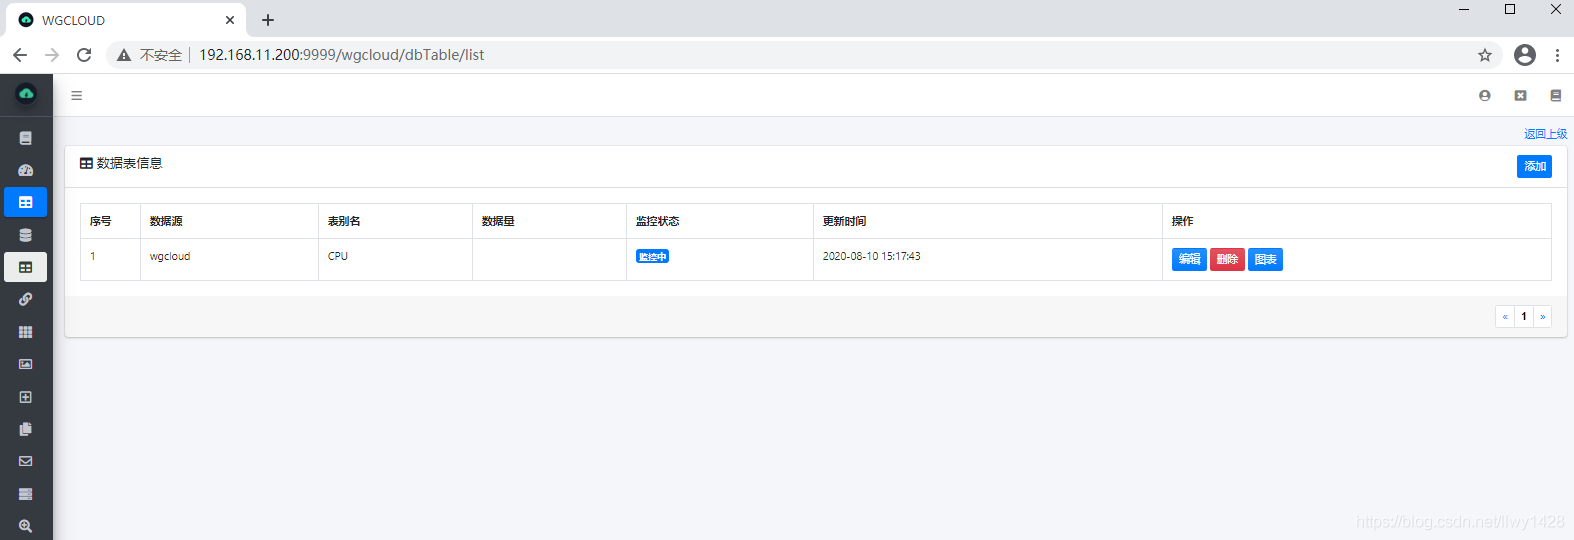
Task: Open the Chrome profile avatar
Action: [x=1525, y=55]
